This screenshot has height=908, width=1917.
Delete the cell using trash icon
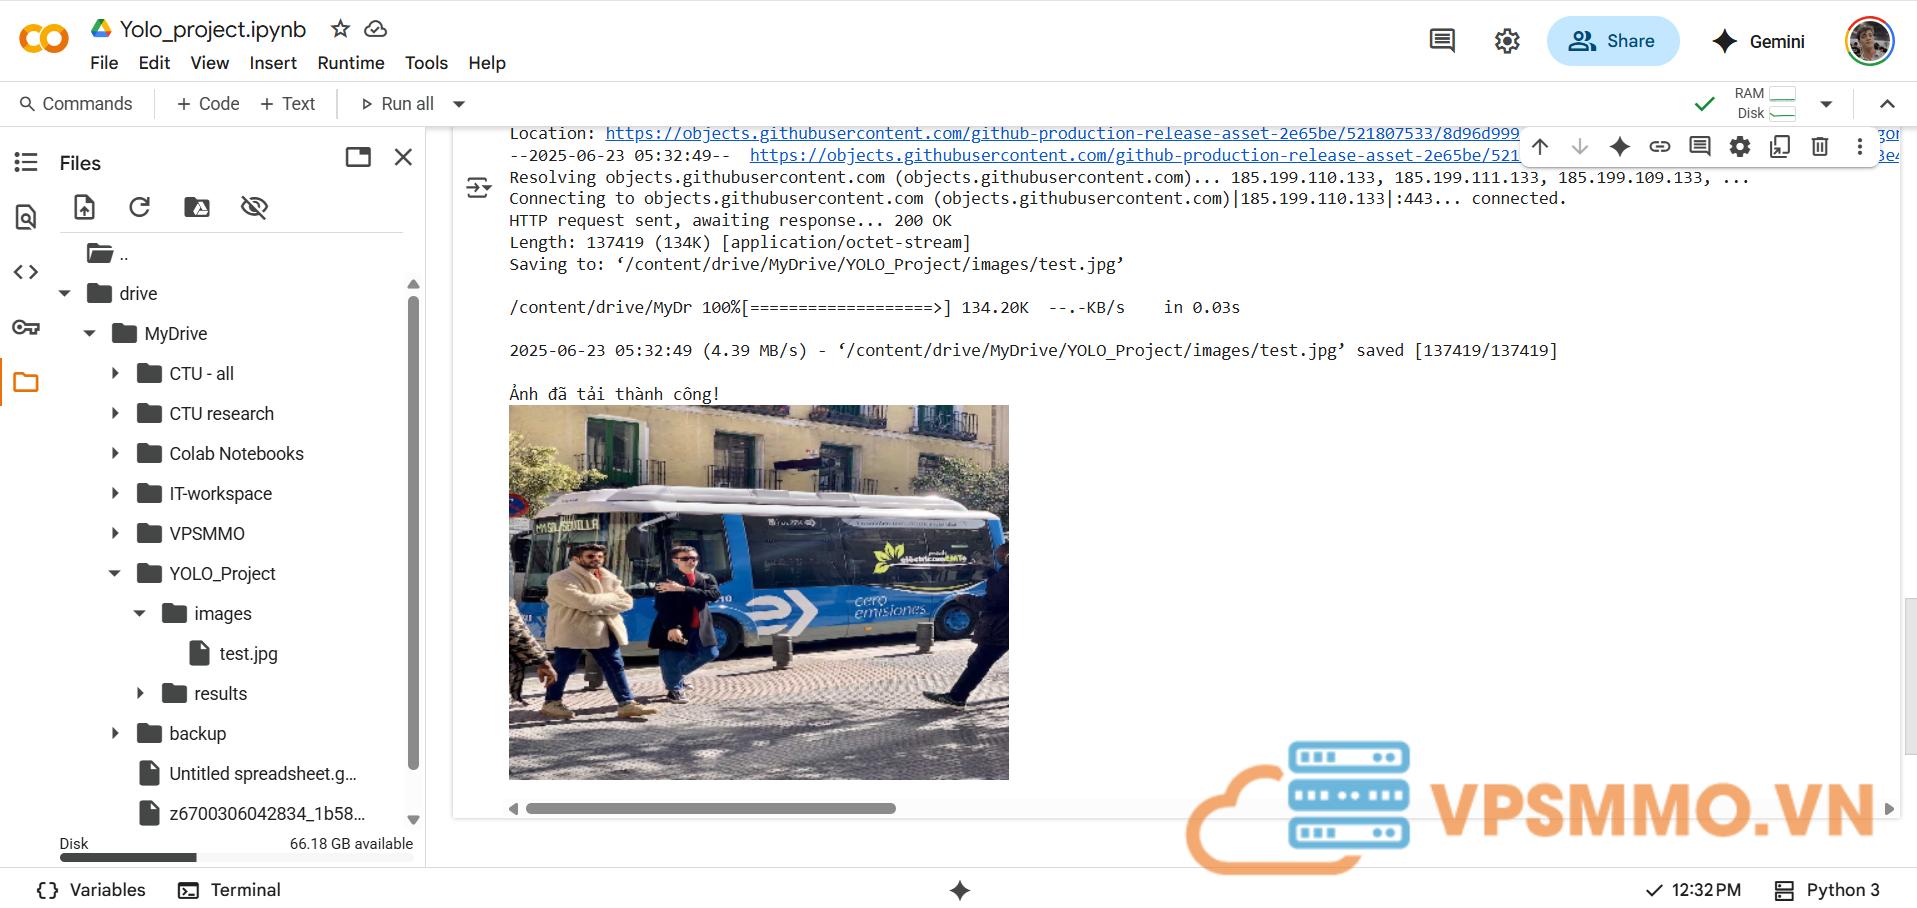[1819, 147]
